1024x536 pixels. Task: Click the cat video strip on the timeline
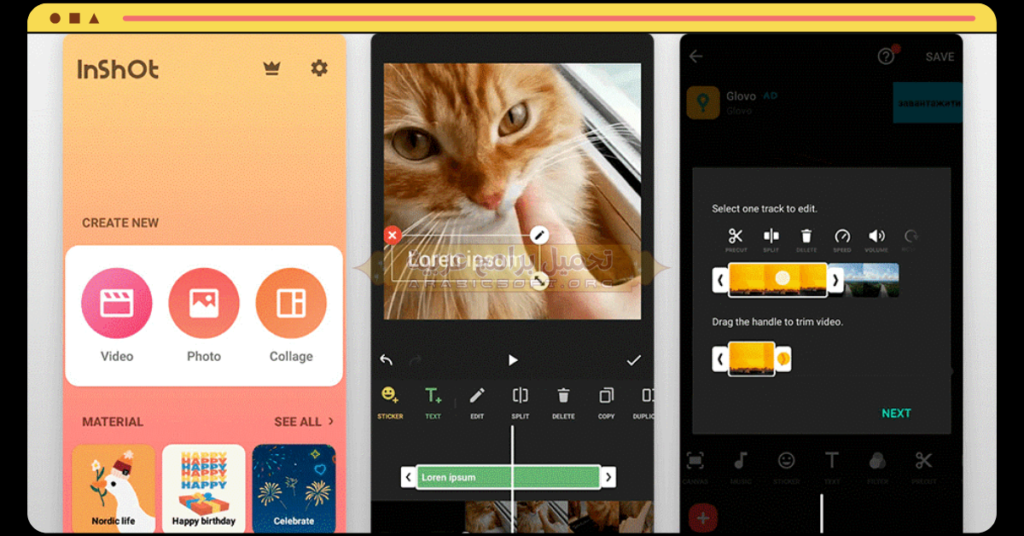[x=558, y=517]
